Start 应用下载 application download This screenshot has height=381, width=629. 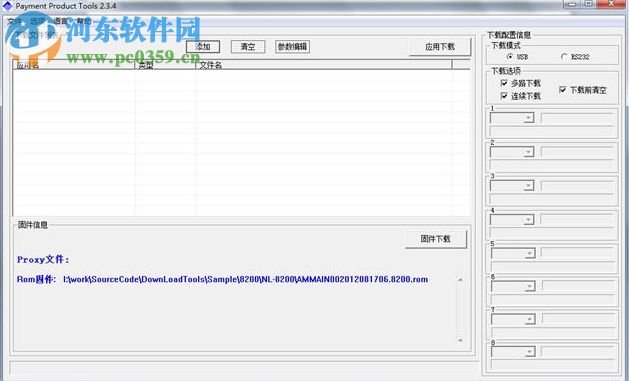440,47
